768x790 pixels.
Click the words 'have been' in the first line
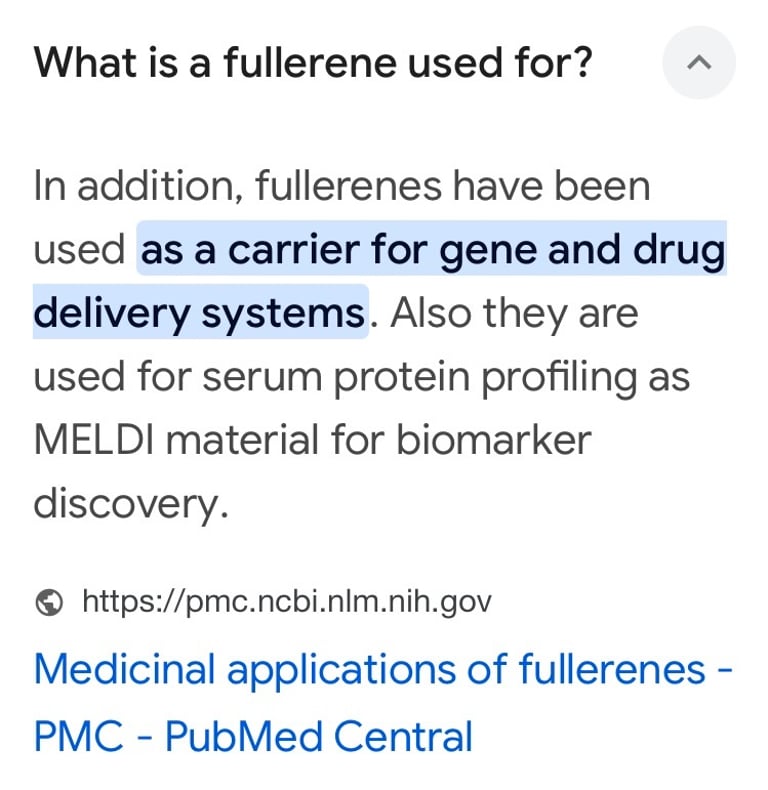click(552, 185)
